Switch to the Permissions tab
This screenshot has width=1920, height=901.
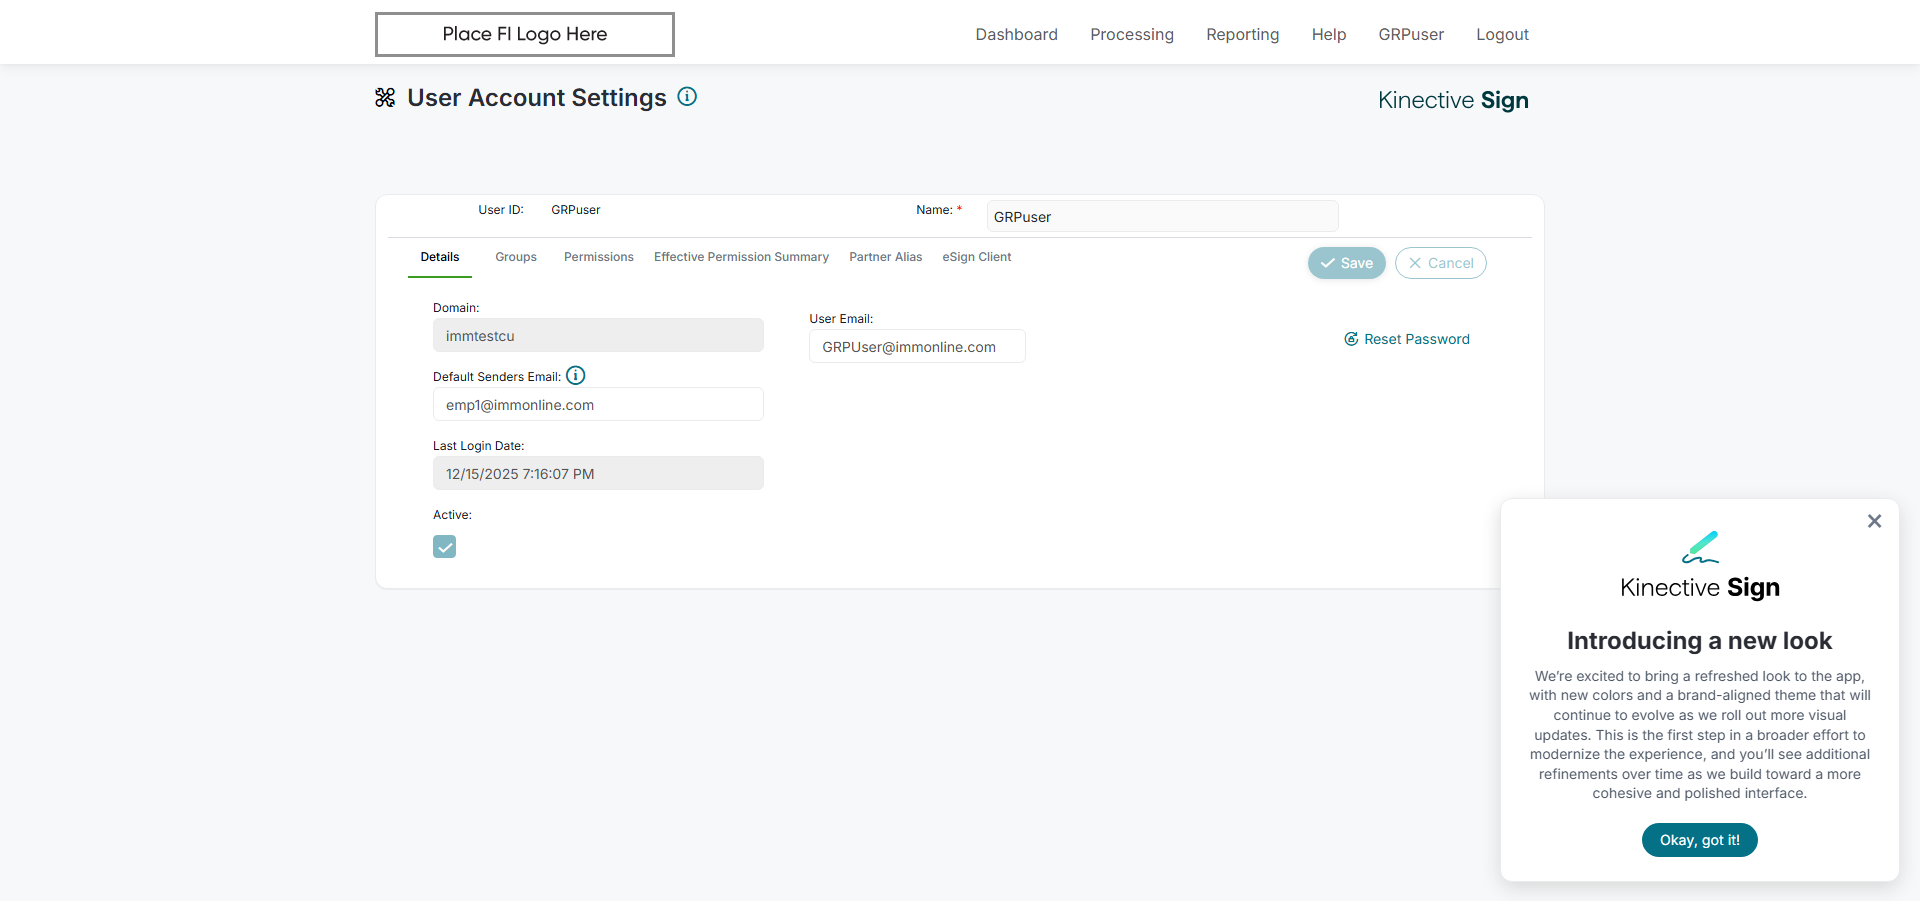(x=599, y=257)
